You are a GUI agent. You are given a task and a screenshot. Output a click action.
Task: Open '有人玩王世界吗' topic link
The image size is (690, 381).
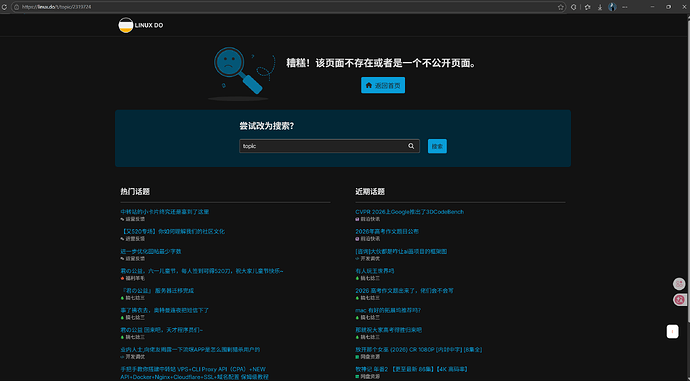374,271
